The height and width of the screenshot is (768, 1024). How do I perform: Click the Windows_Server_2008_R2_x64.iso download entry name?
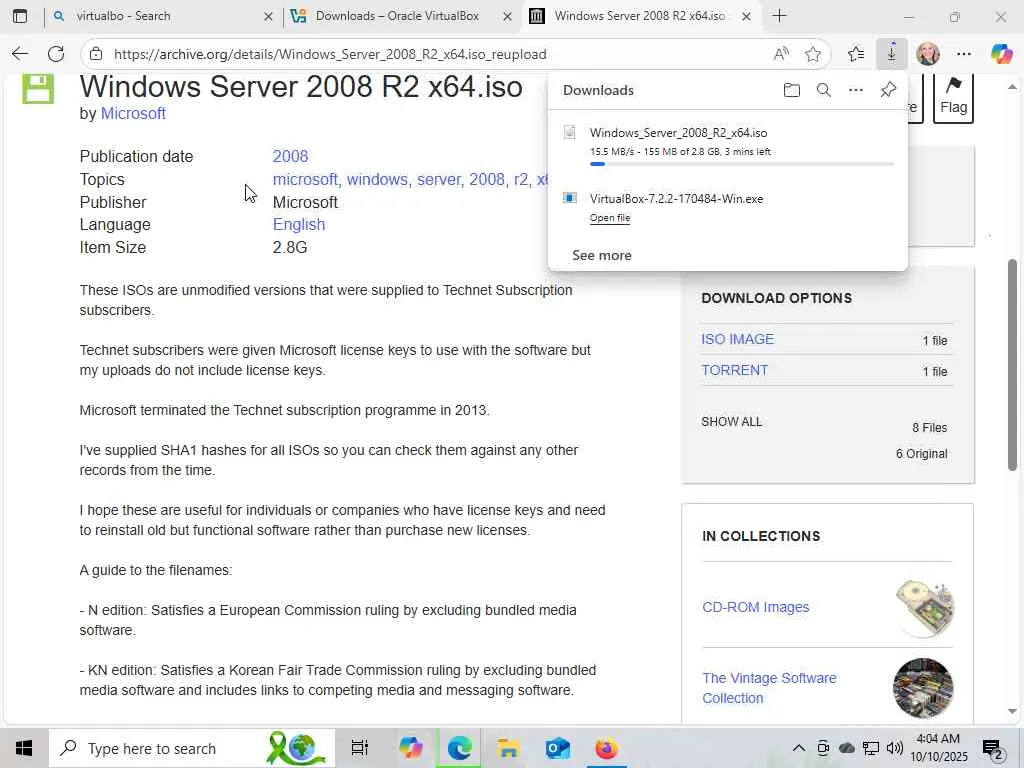click(x=678, y=133)
